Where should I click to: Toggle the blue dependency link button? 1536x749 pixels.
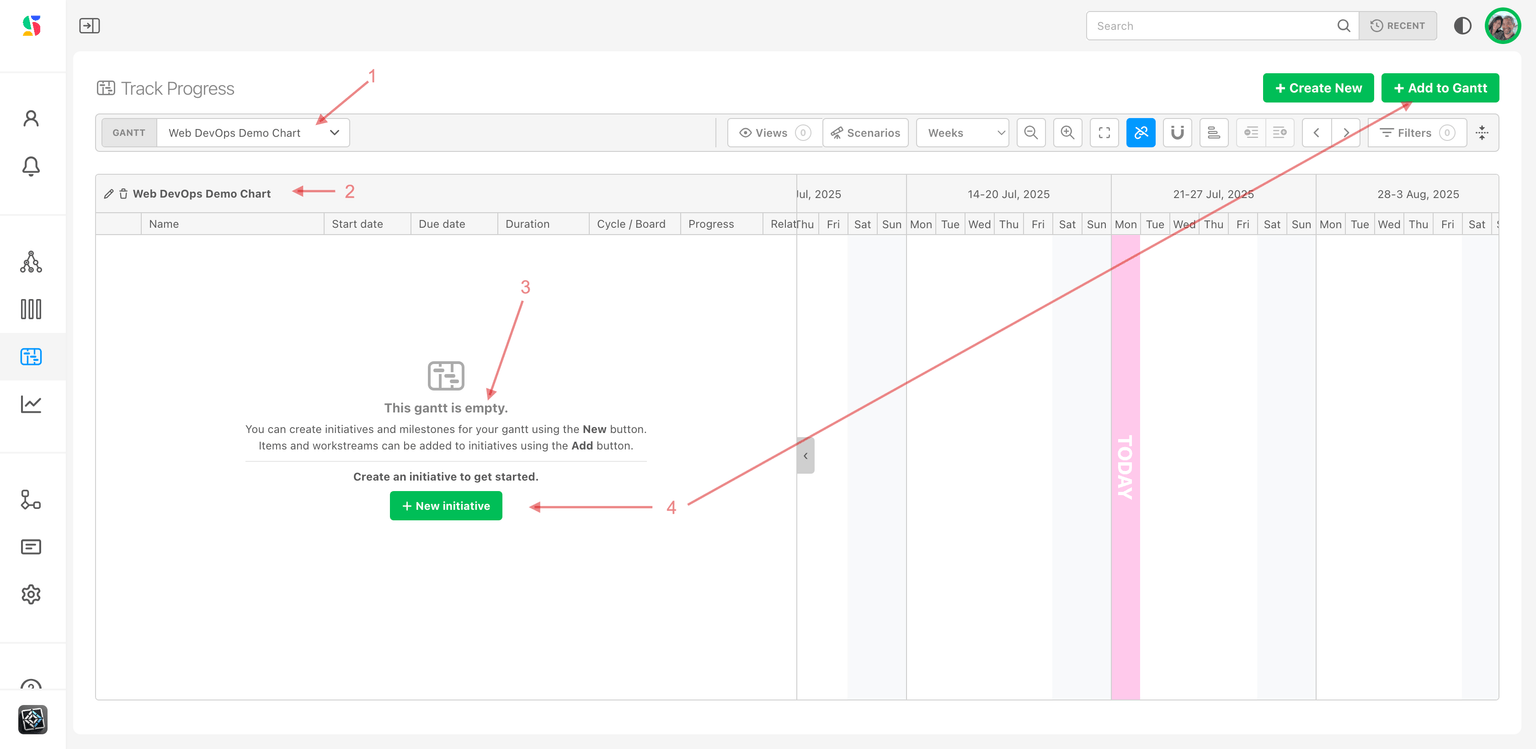[1140, 133]
